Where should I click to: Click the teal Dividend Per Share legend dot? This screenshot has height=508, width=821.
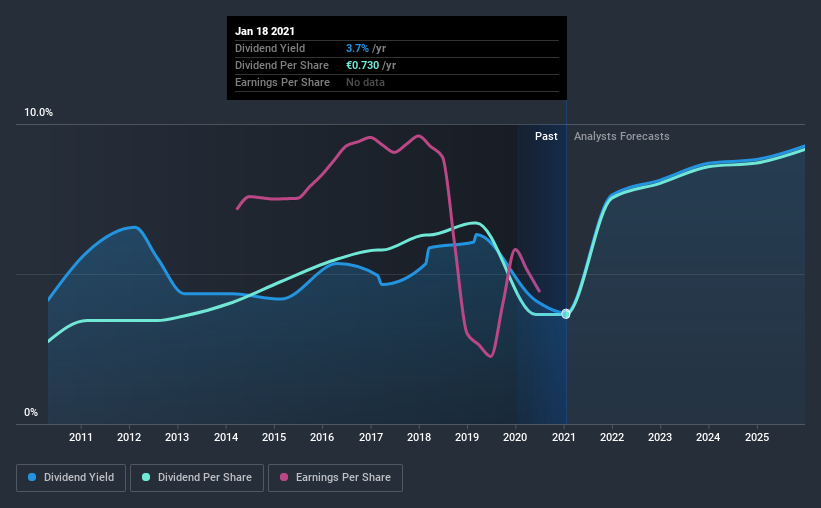click(146, 477)
